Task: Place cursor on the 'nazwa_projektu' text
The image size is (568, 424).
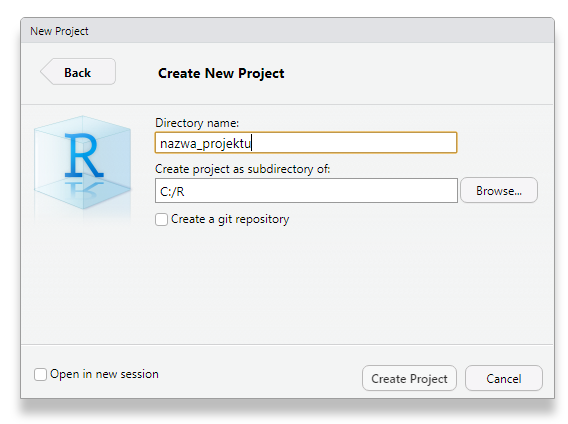Action: pos(205,144)
